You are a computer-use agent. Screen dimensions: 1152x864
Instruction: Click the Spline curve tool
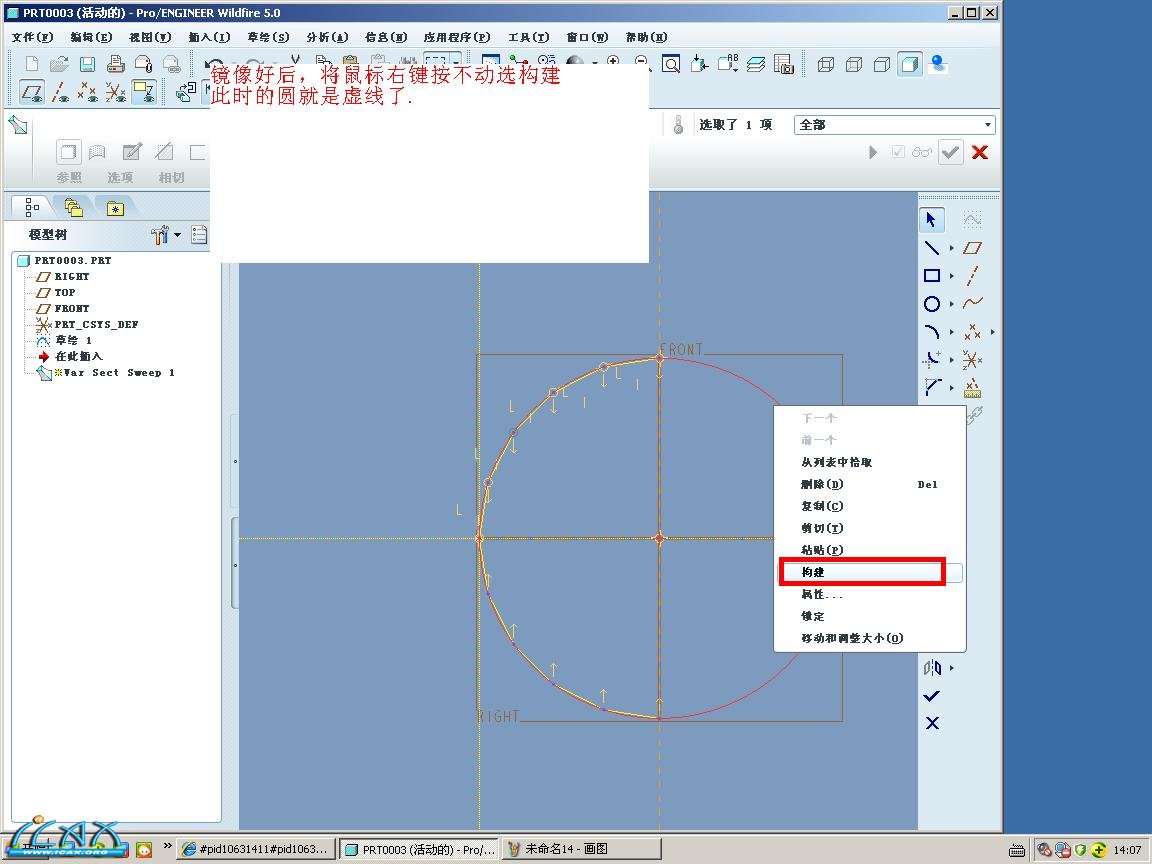pyautogui.click(x=972, y=303)
